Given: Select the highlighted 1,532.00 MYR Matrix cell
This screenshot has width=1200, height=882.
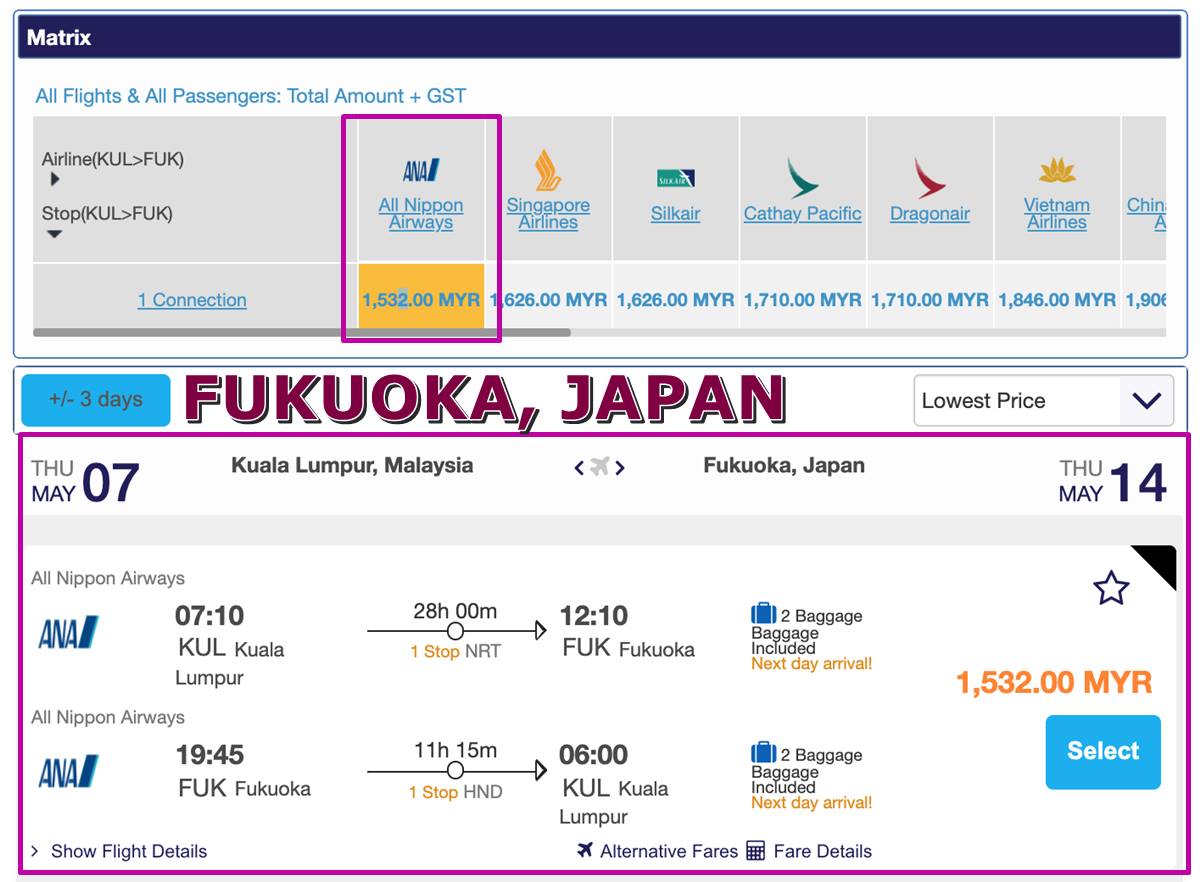Looking at the screenshot, I should 421,298.
